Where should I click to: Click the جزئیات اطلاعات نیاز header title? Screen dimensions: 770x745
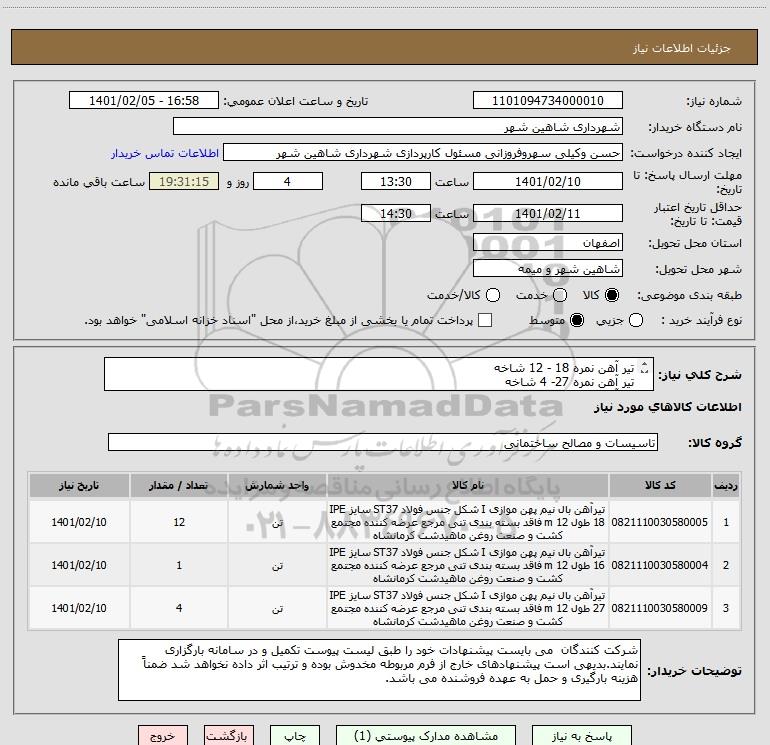(x=681, y=48)
